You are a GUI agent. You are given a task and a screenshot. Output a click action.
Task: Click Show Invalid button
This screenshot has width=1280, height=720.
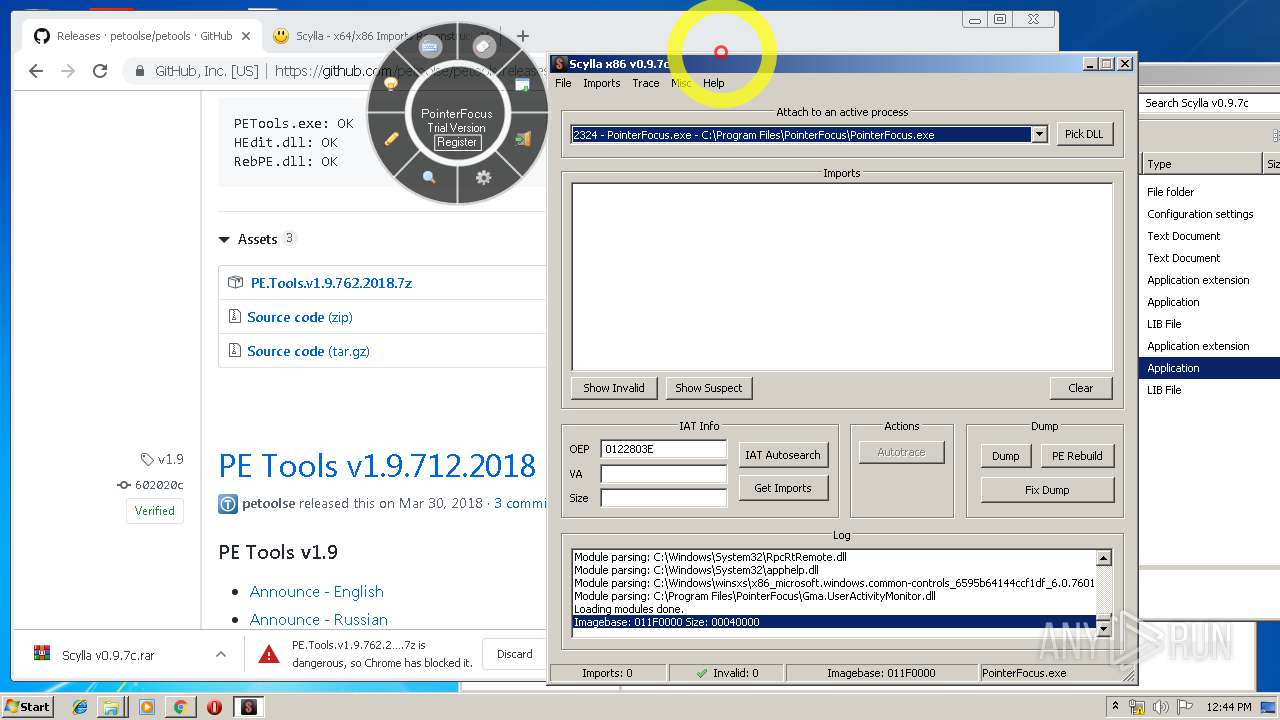pos(614,388)
